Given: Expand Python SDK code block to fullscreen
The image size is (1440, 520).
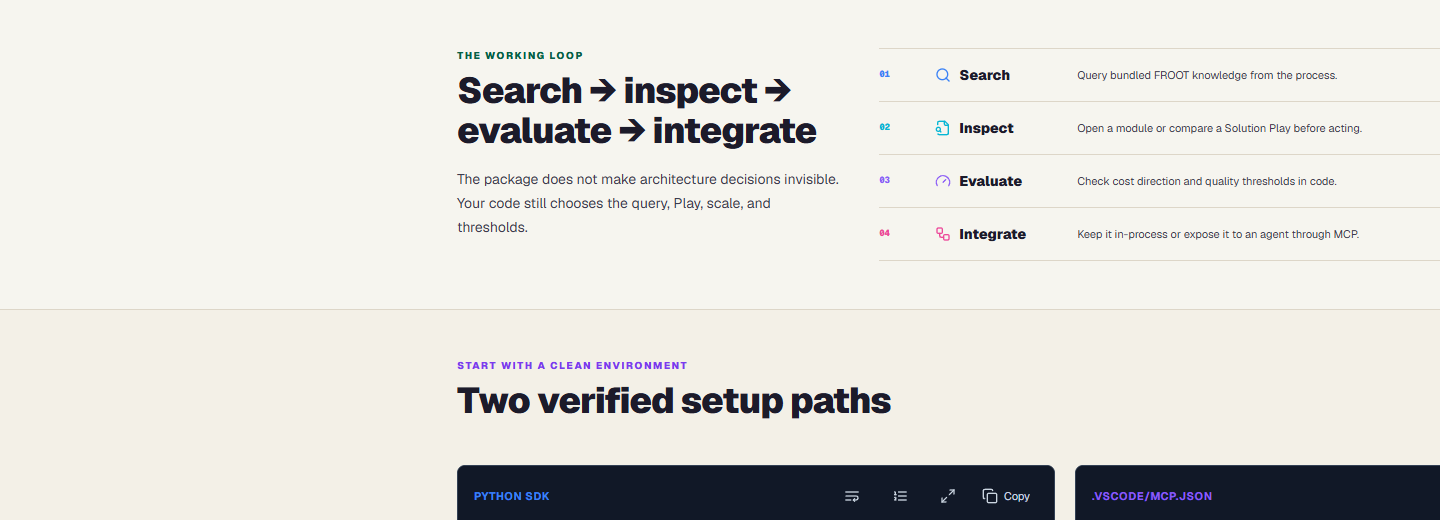Looking at the screenshot, I should tap(948, 496).
